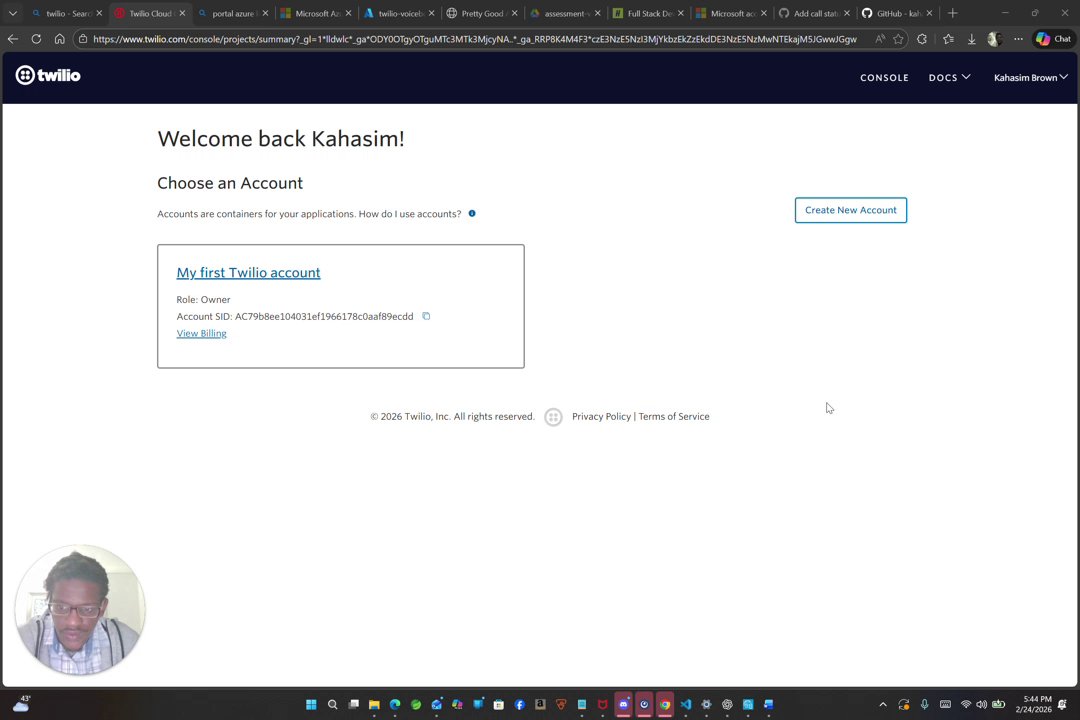Open File Explorer from taskbar
Viewport: 1080px width, 720px height.
(374, 704)
